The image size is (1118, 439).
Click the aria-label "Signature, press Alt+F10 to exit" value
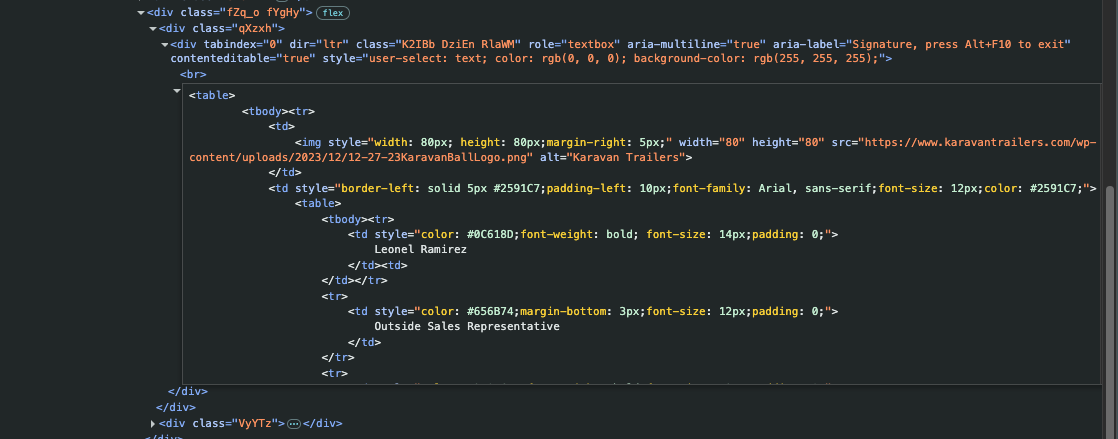click(x=958, y=44)
